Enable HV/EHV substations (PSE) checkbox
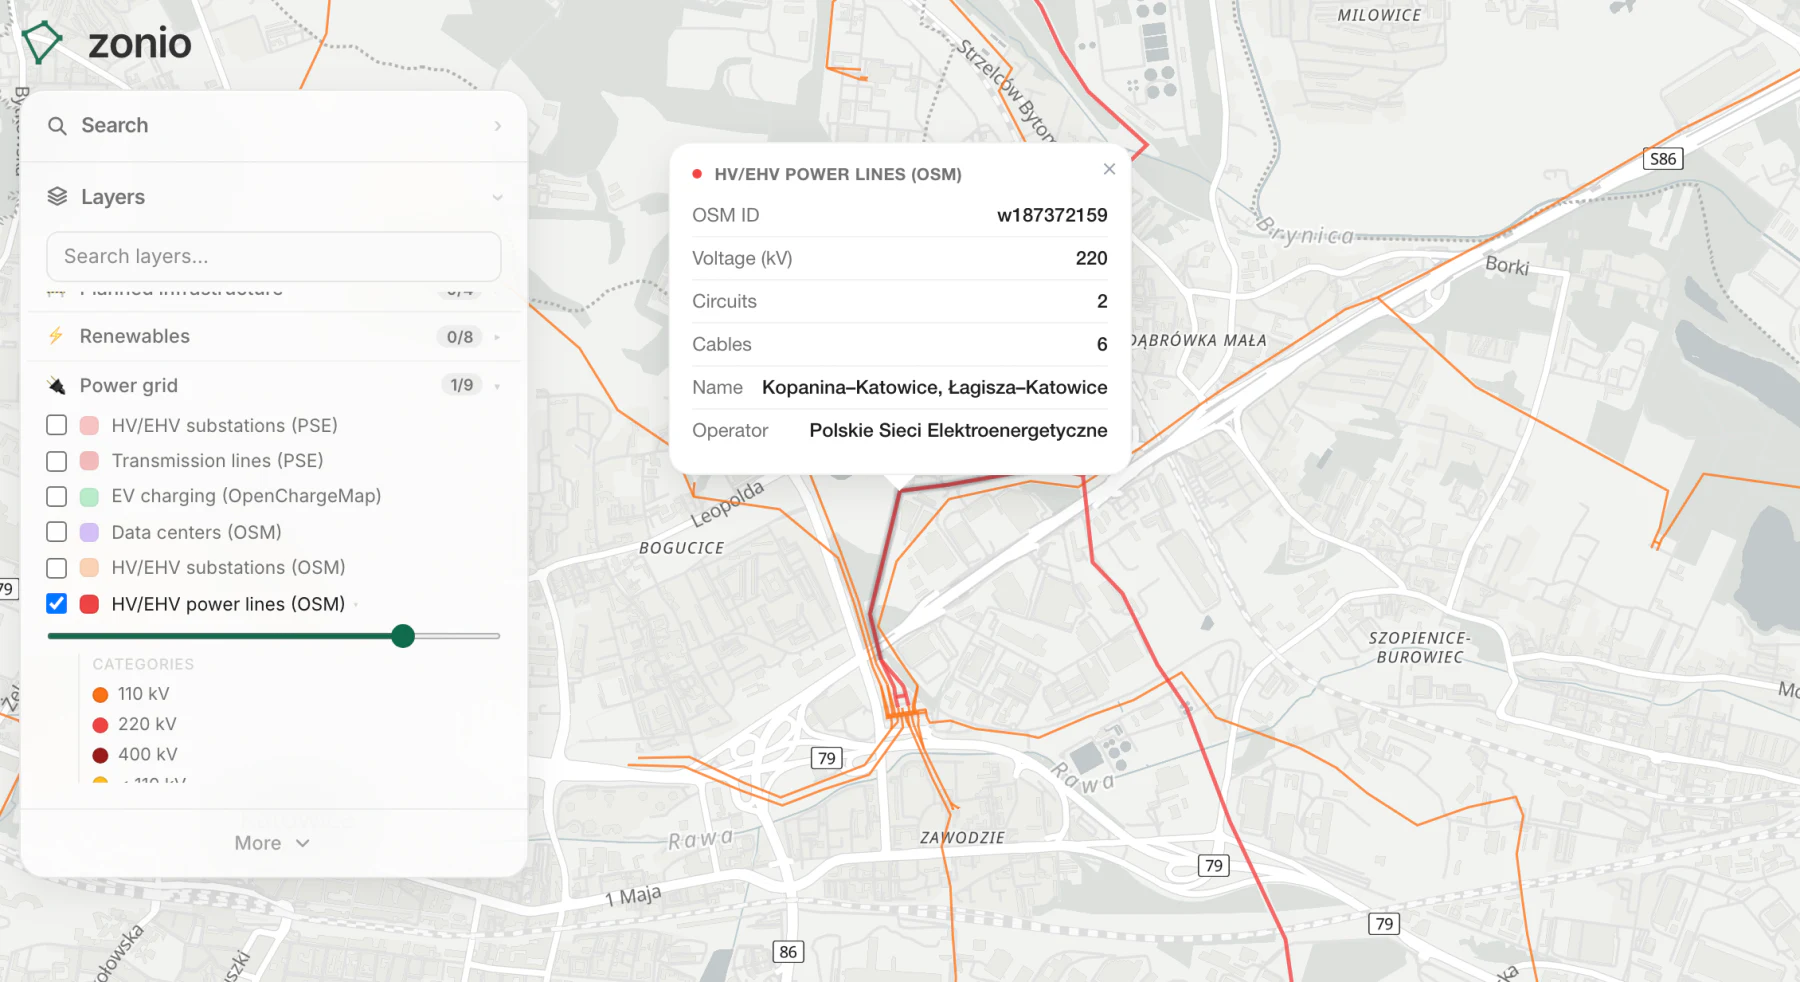This screenshot has height=982, width=1800. point(57,425)
